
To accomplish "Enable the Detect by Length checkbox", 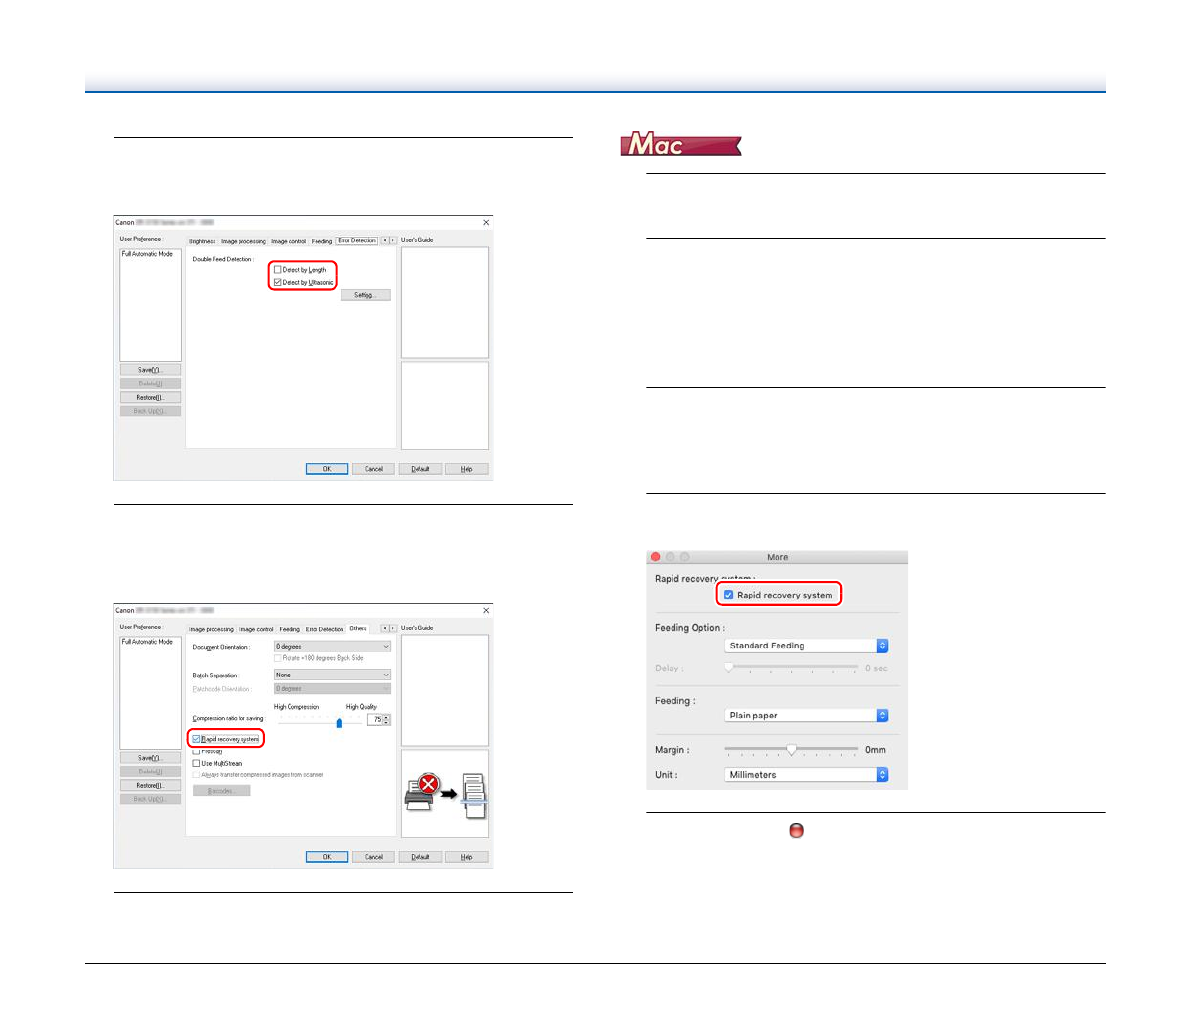I will [278, 270].
